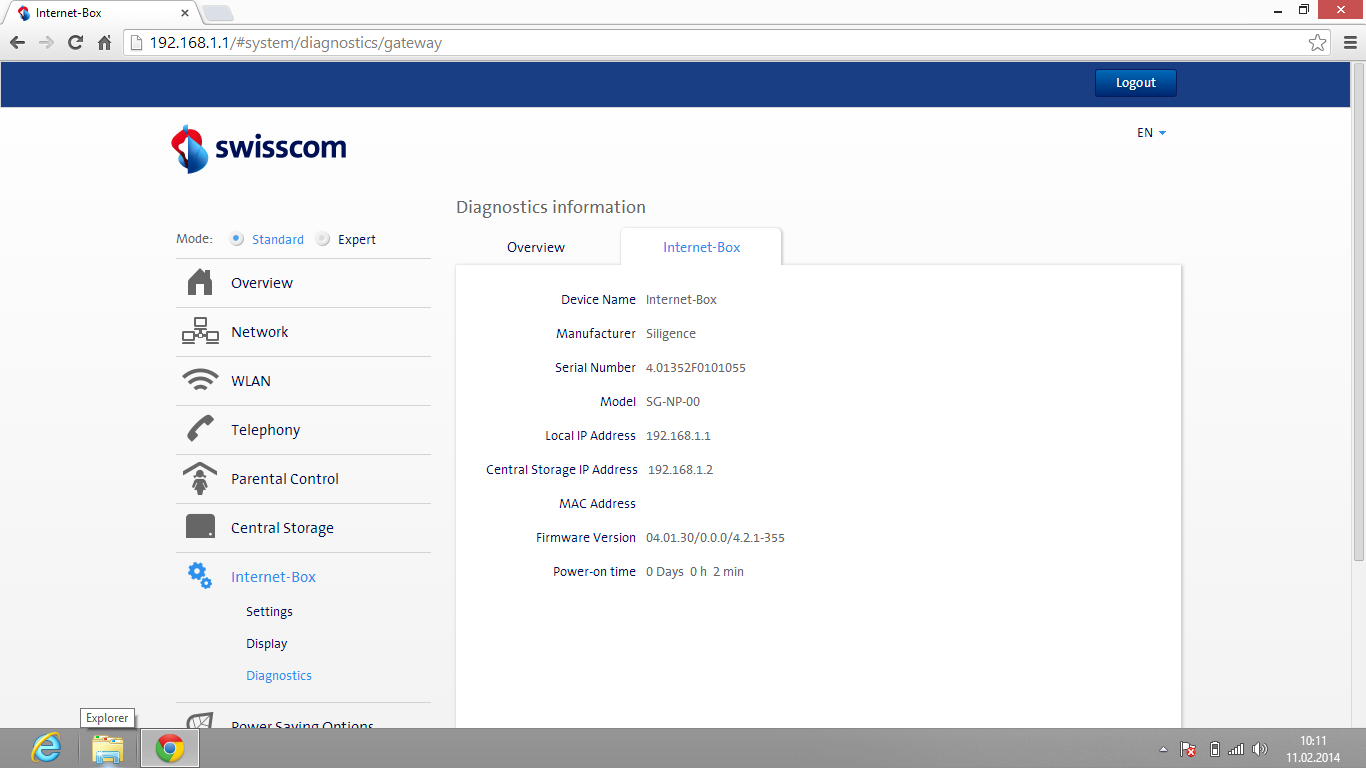Screen dimensions: 1366x768
Task: Open the Display submenu link
Action: tap(266, 644)
